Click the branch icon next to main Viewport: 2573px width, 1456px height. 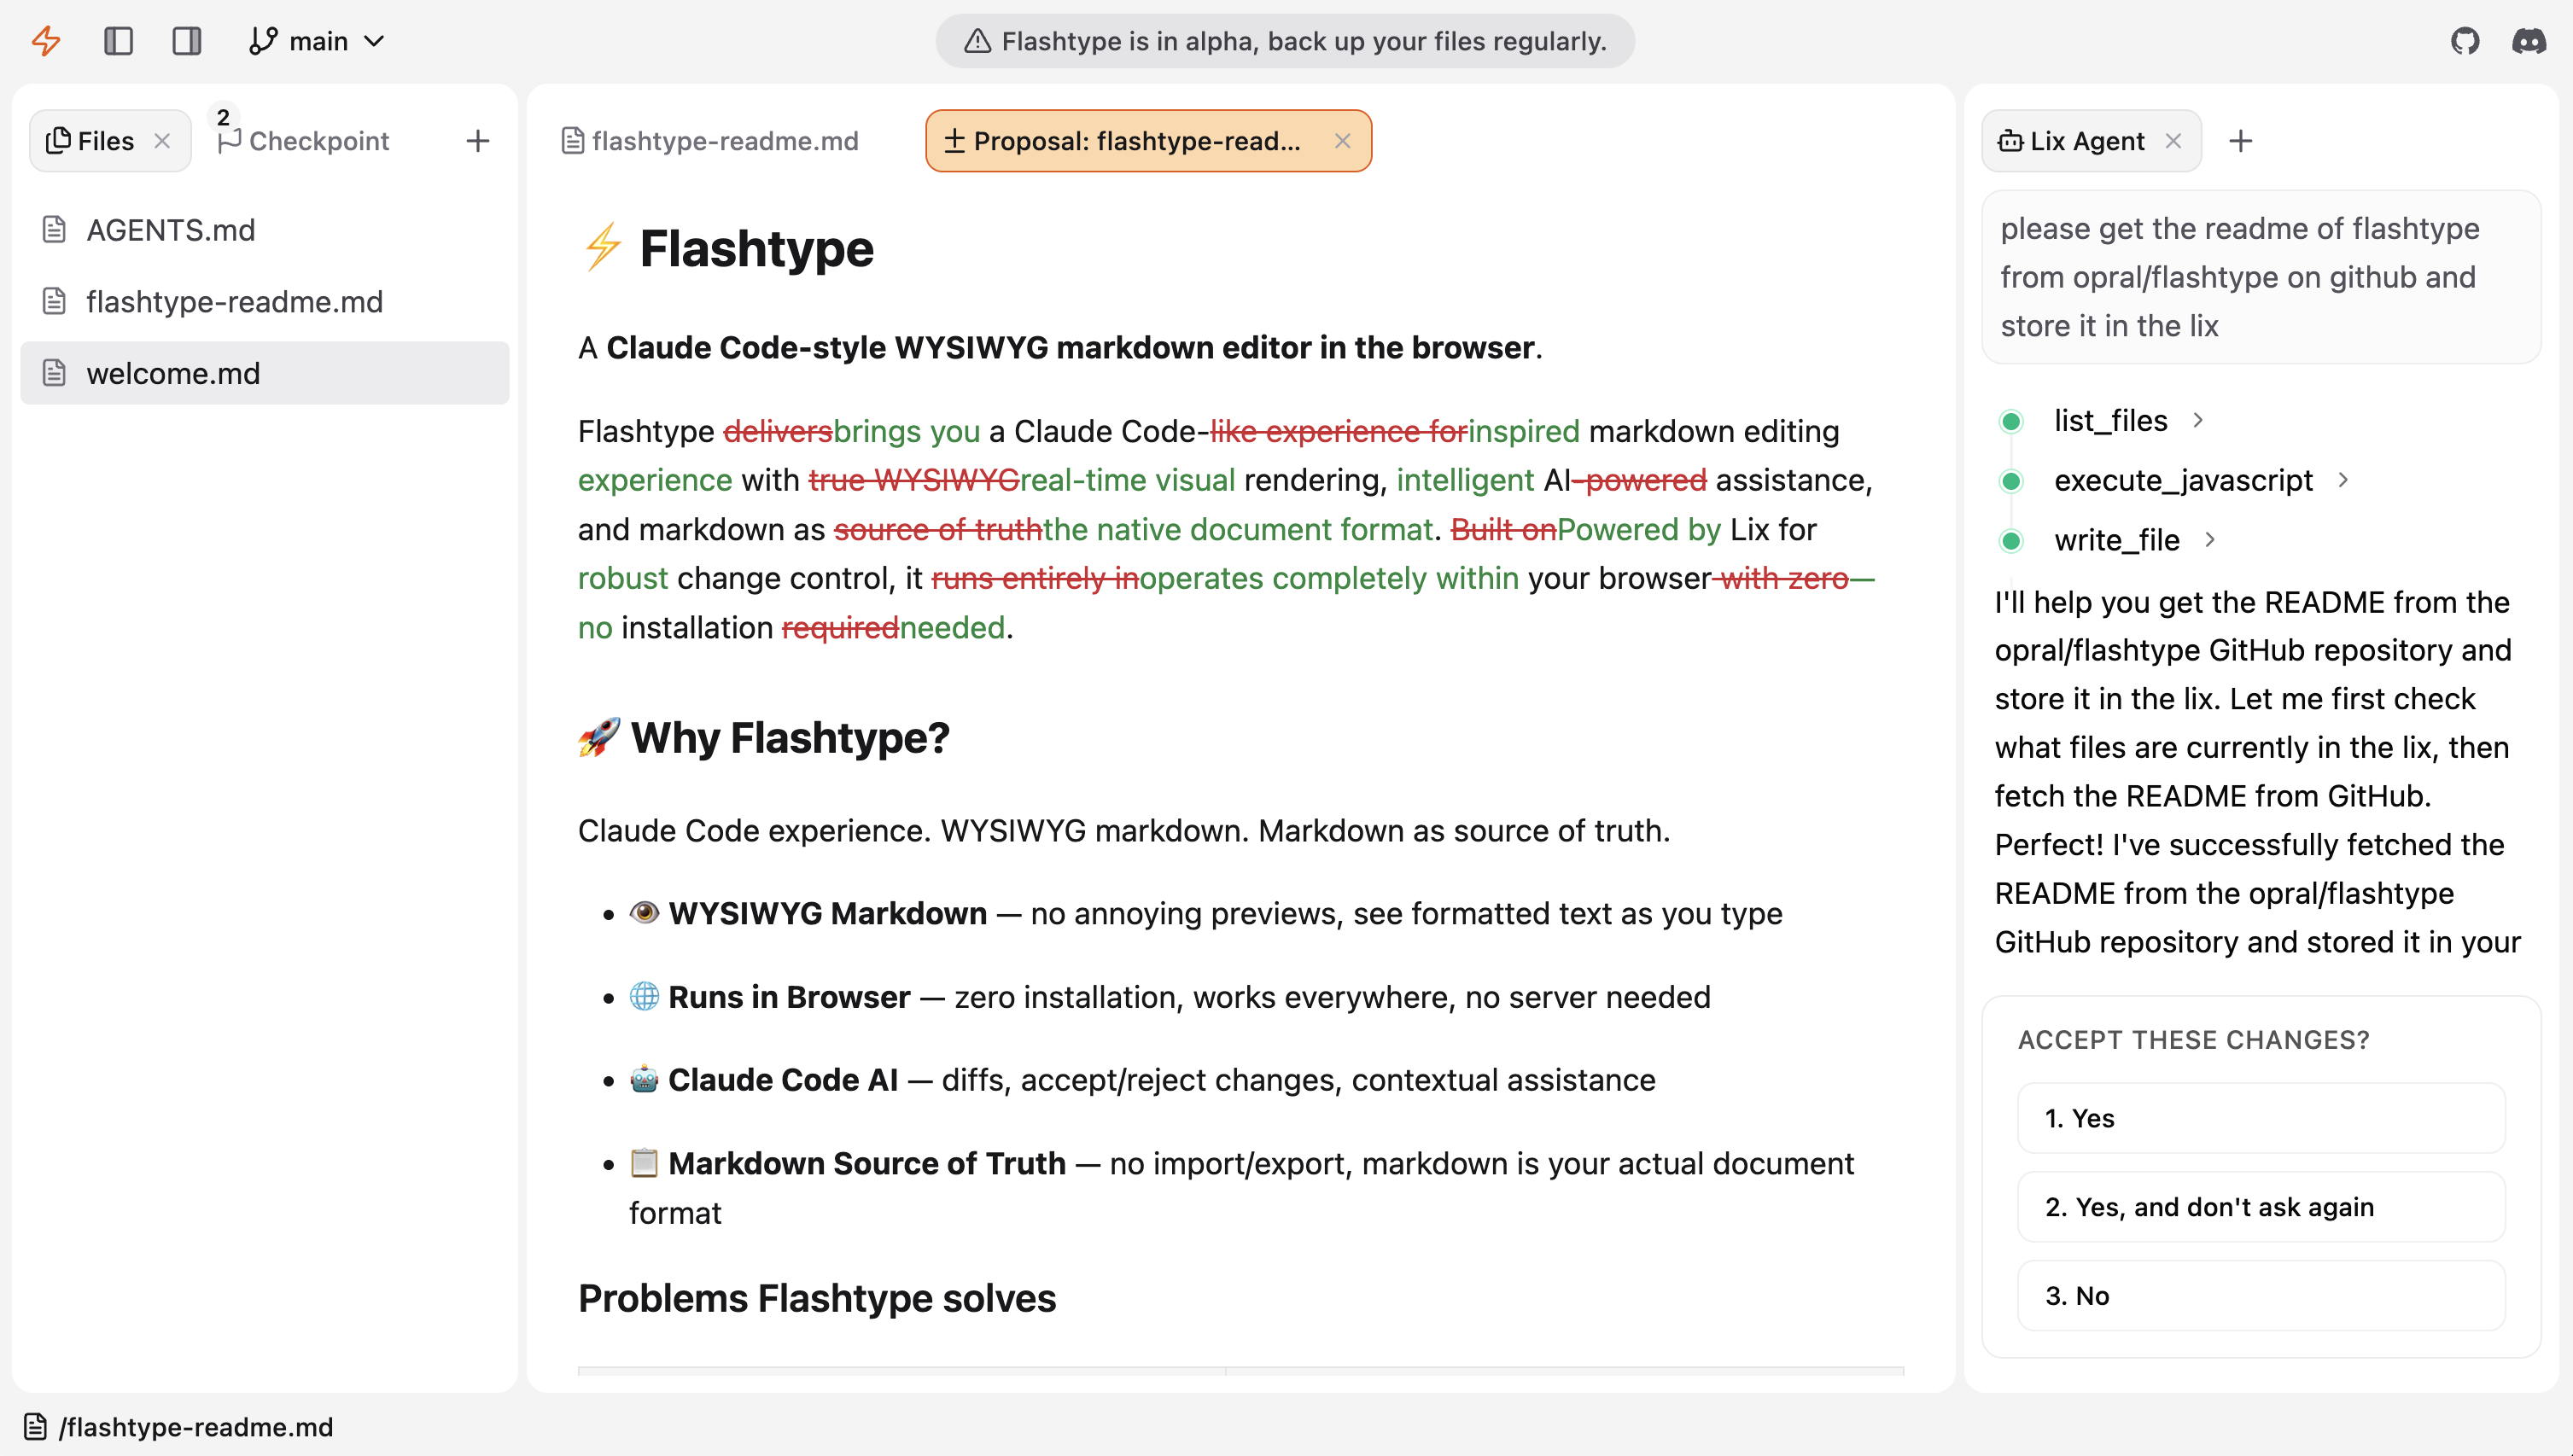(263, 41)
